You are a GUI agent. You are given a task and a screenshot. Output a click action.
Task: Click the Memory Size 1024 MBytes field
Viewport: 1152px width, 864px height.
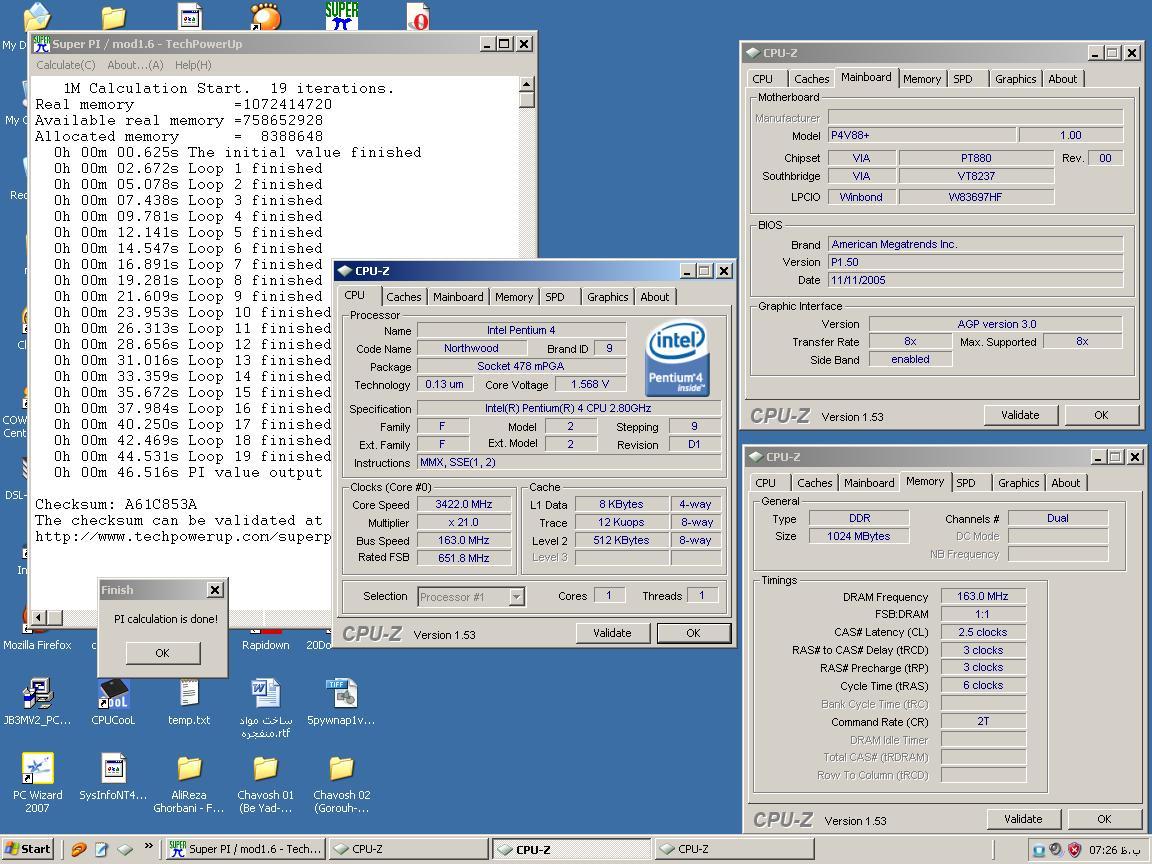pos(858,536)
